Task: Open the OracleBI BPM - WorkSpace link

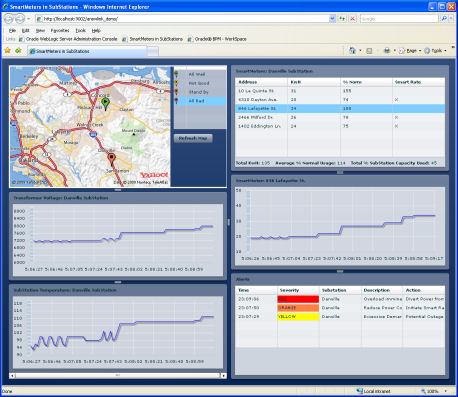Action: click(x=217, y=39)
